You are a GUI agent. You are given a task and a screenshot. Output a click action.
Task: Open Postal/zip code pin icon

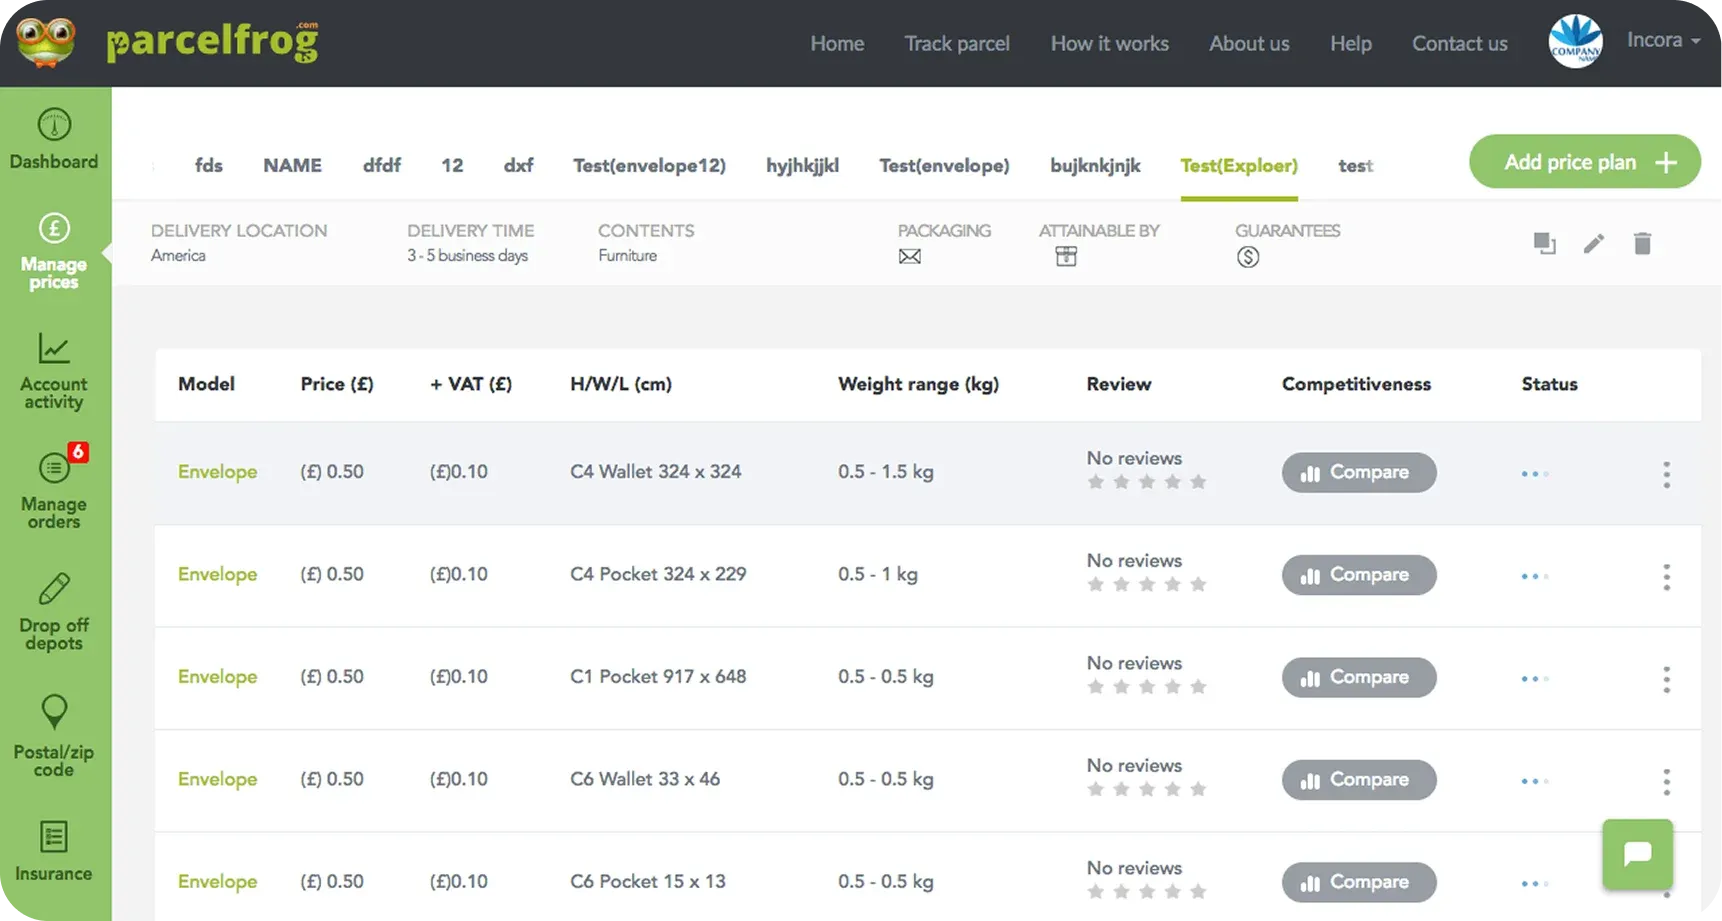[54, 712]
